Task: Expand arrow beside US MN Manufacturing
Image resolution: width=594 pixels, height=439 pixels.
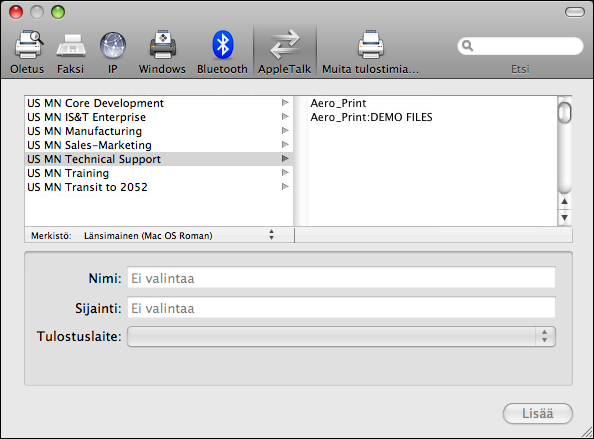Action: point(285,131)
